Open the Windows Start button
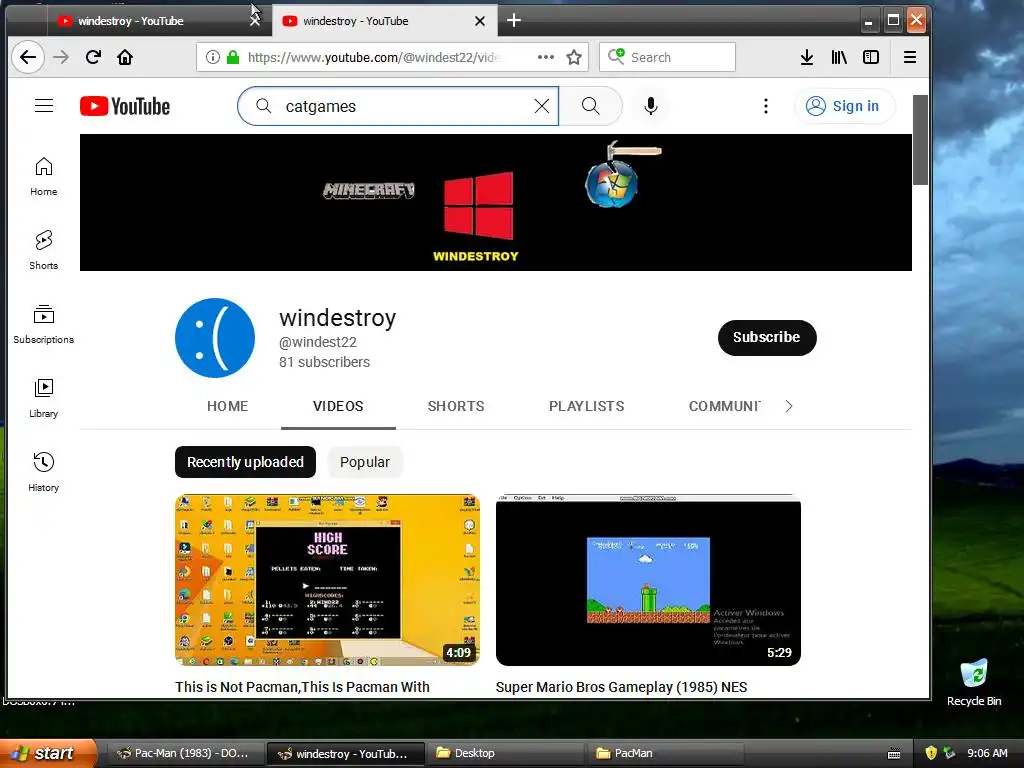Image resolution: width=1024 pixels, height=768 pixels. point(47,753)
